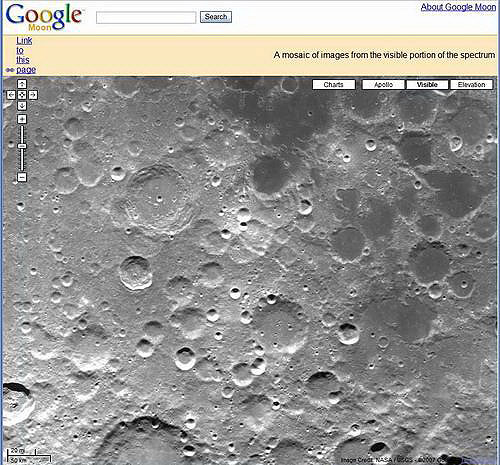Image resolution: width=500 pixels, height=465 pixels.
Task: Pan the map left with the arrow
Action: [11, 95]
